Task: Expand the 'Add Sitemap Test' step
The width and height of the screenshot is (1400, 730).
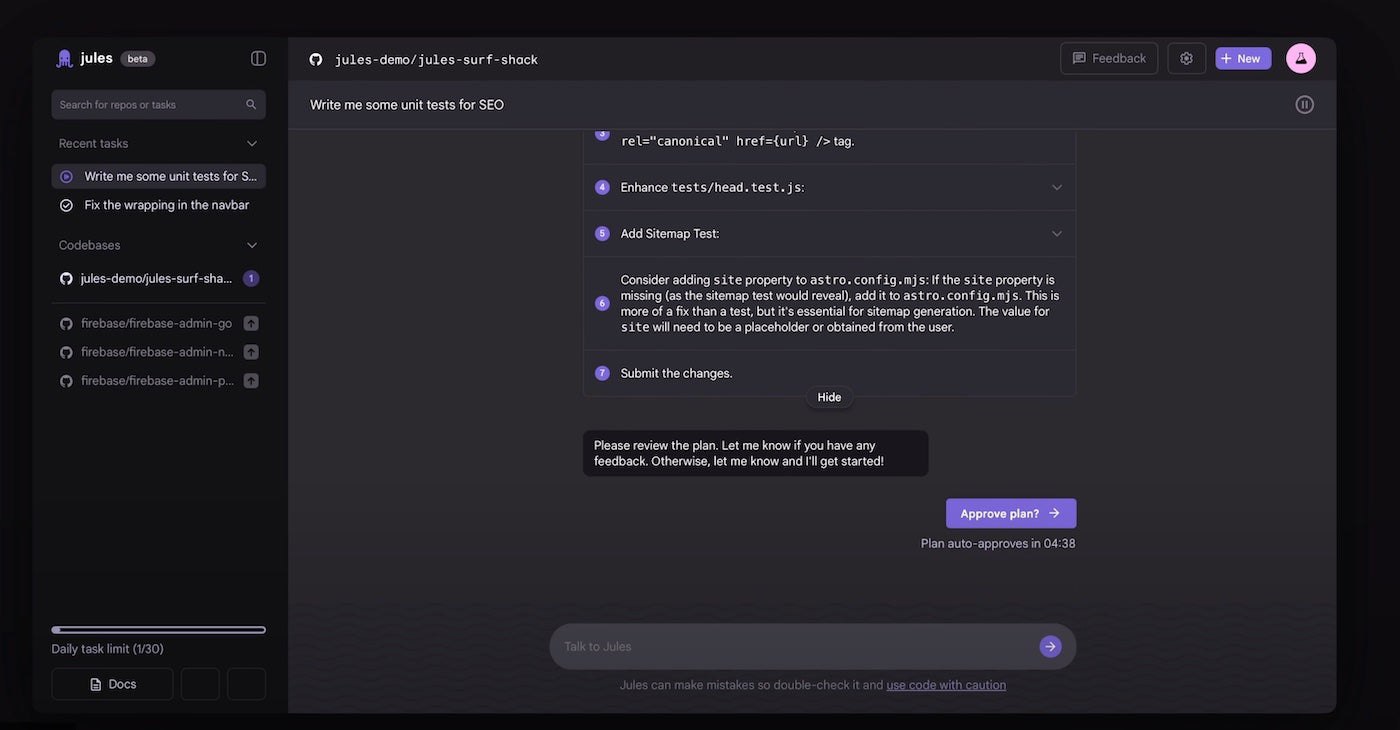Action: [1056, 233]
